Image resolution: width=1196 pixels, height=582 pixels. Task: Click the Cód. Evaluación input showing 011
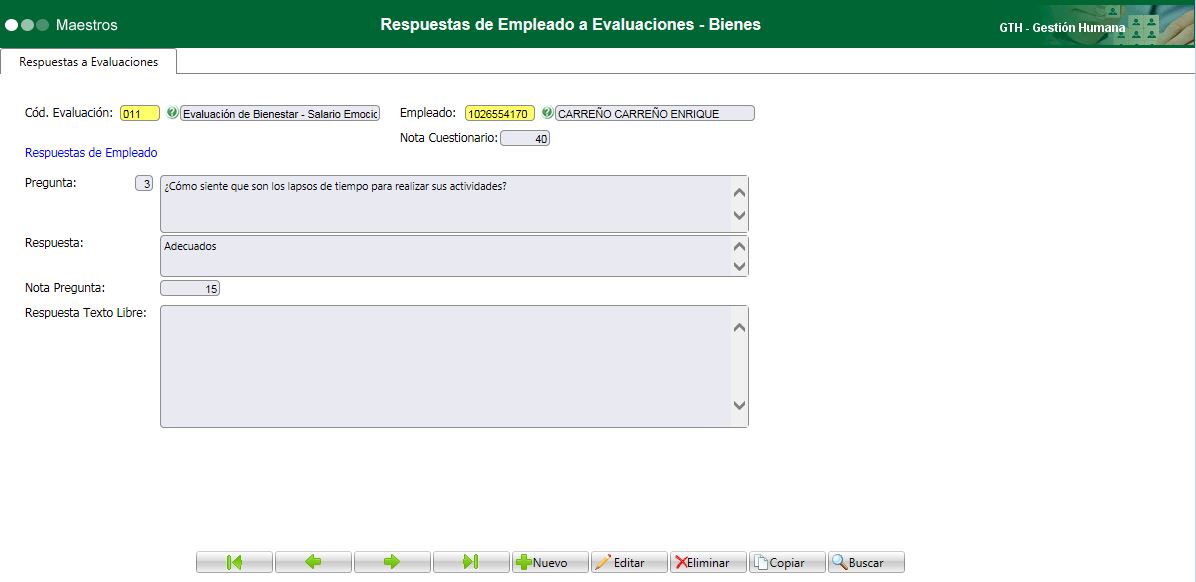139,113
